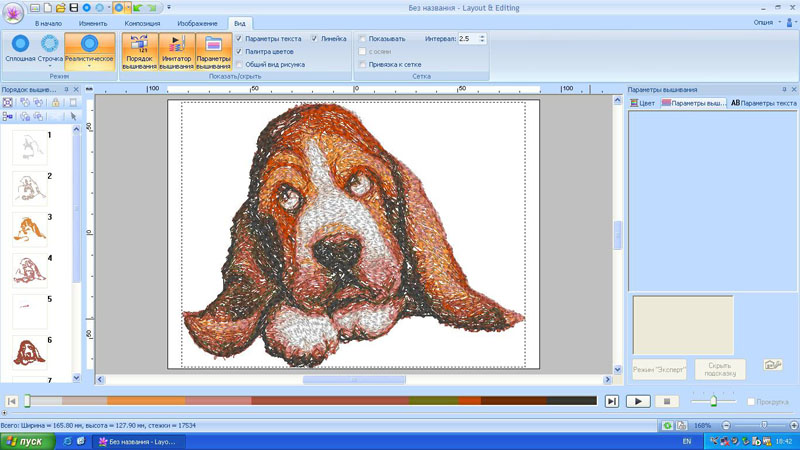This screenshot has width=800, height=450.
Task: Open the Изображение ribbon tab
Action: pos(198,22)
